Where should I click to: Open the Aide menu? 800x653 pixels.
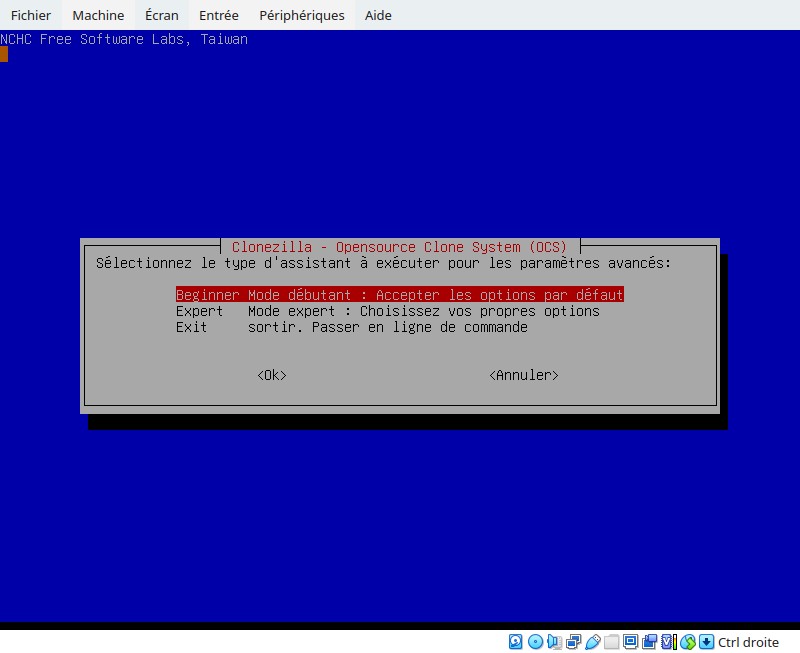coord(378,15)
